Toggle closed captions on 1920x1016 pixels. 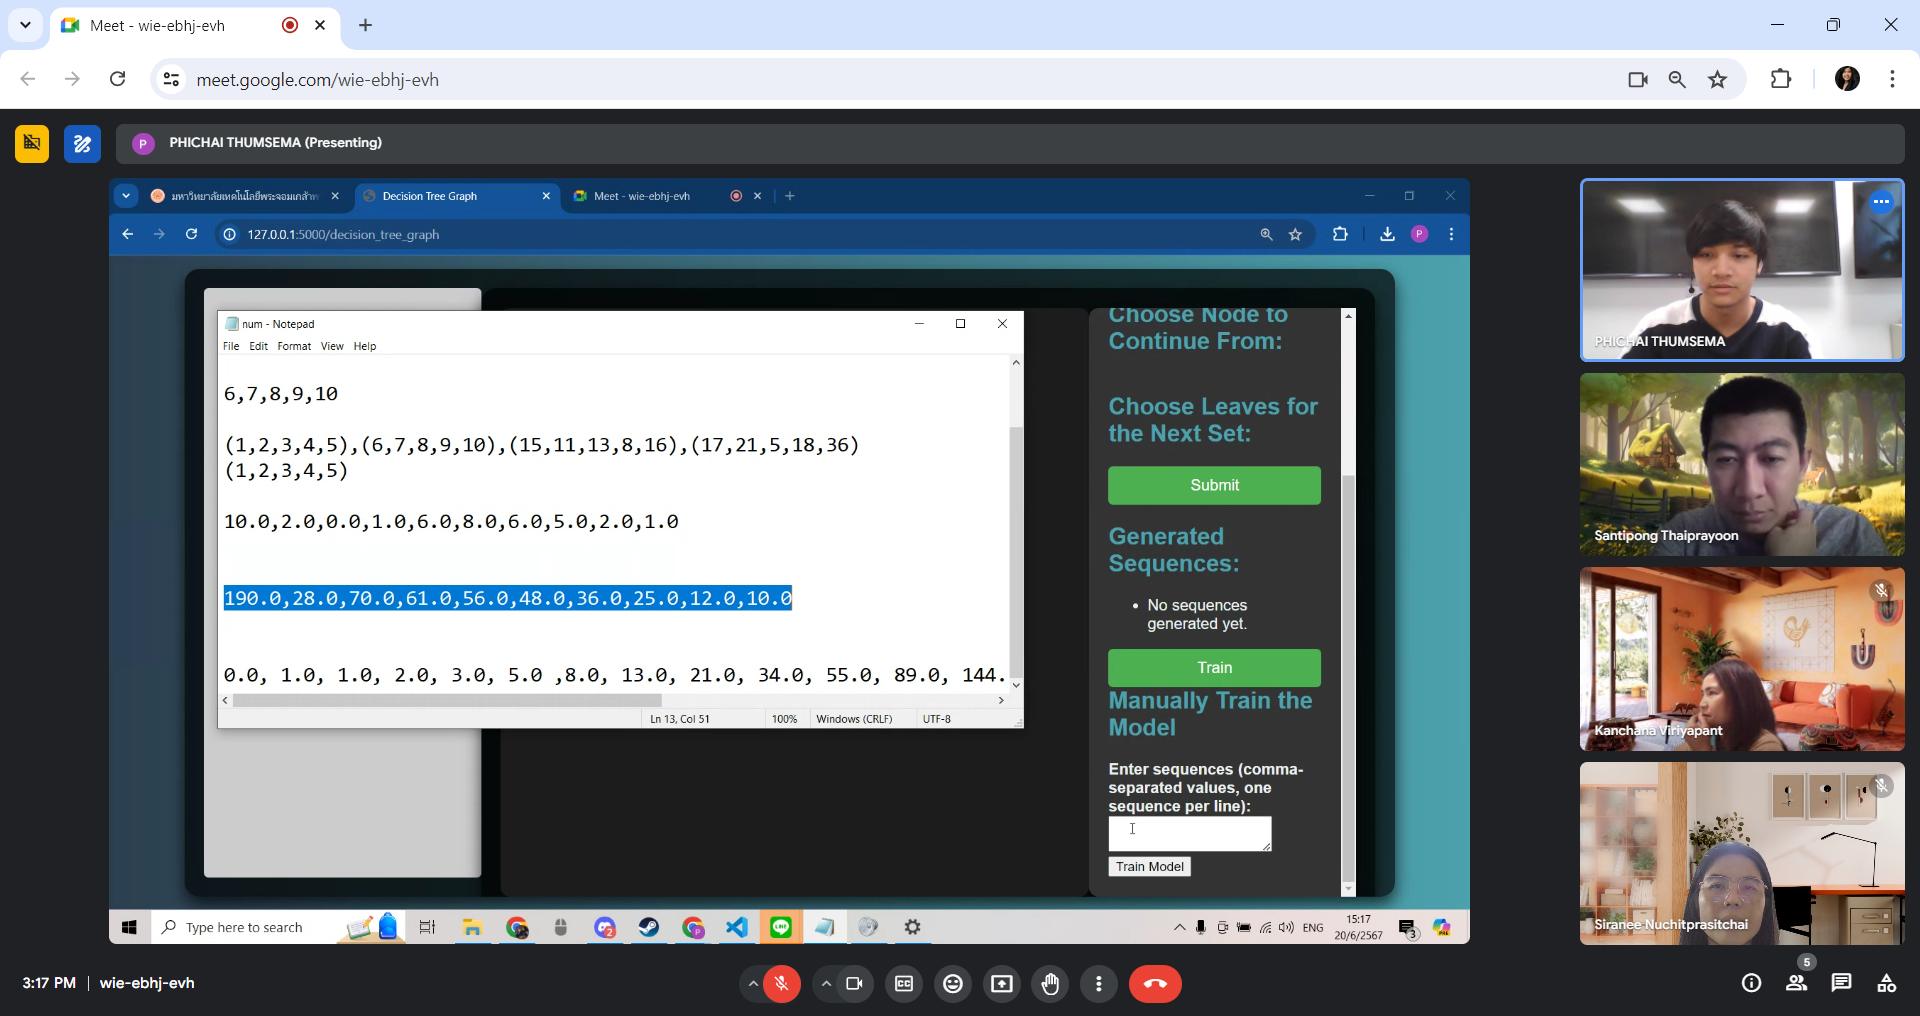tap(904, 984)
